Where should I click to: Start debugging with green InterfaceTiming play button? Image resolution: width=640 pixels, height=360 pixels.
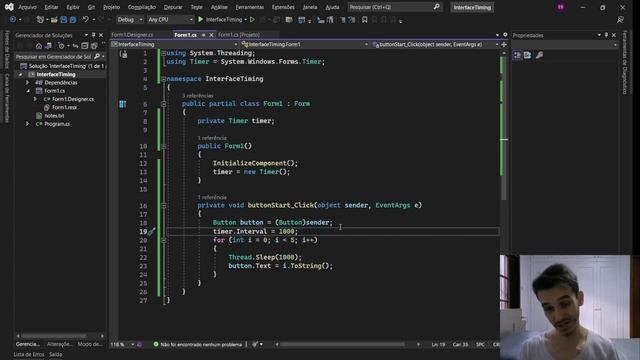coord(220,20)
